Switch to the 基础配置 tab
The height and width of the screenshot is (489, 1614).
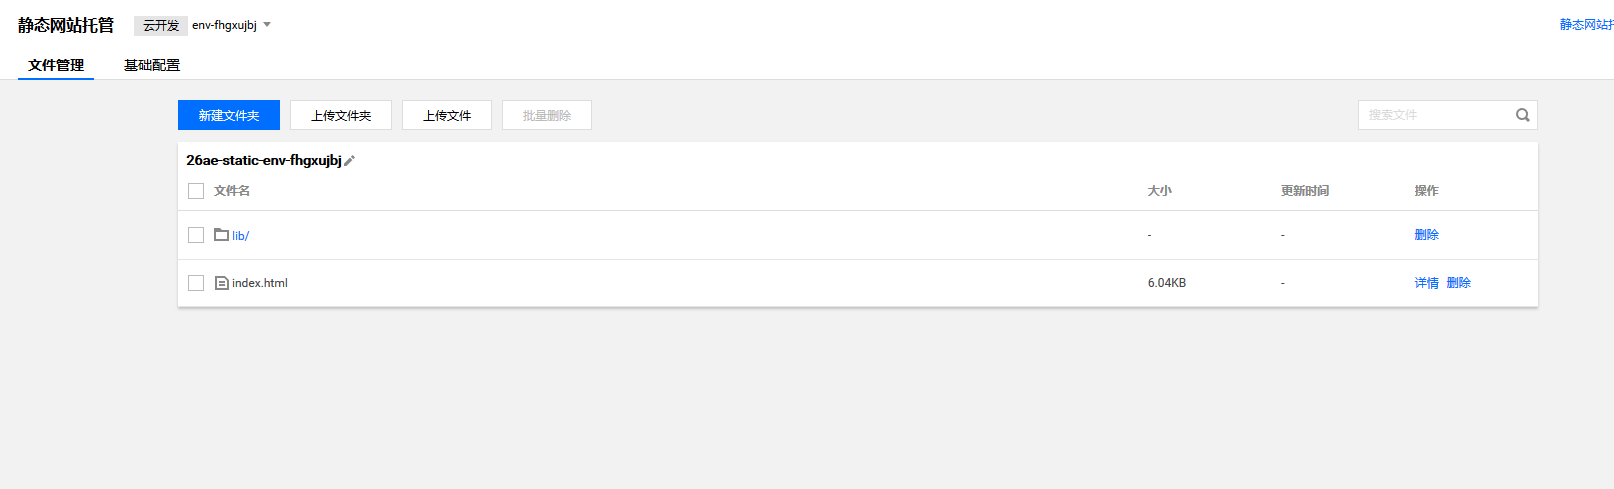[x=152, y=65]
